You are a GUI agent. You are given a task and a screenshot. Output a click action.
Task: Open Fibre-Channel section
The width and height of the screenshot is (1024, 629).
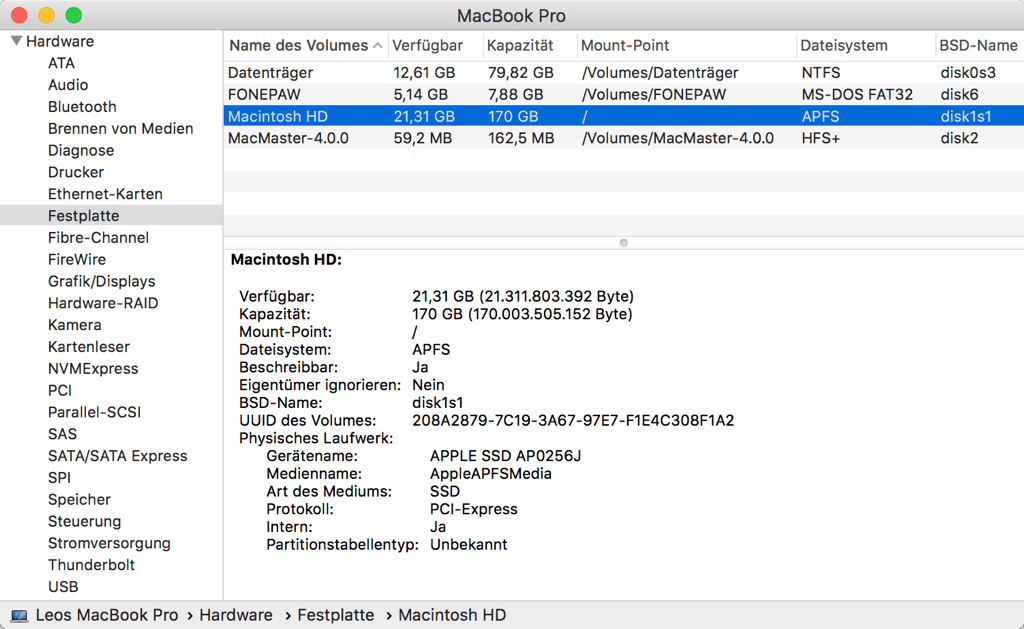point(98,238)
